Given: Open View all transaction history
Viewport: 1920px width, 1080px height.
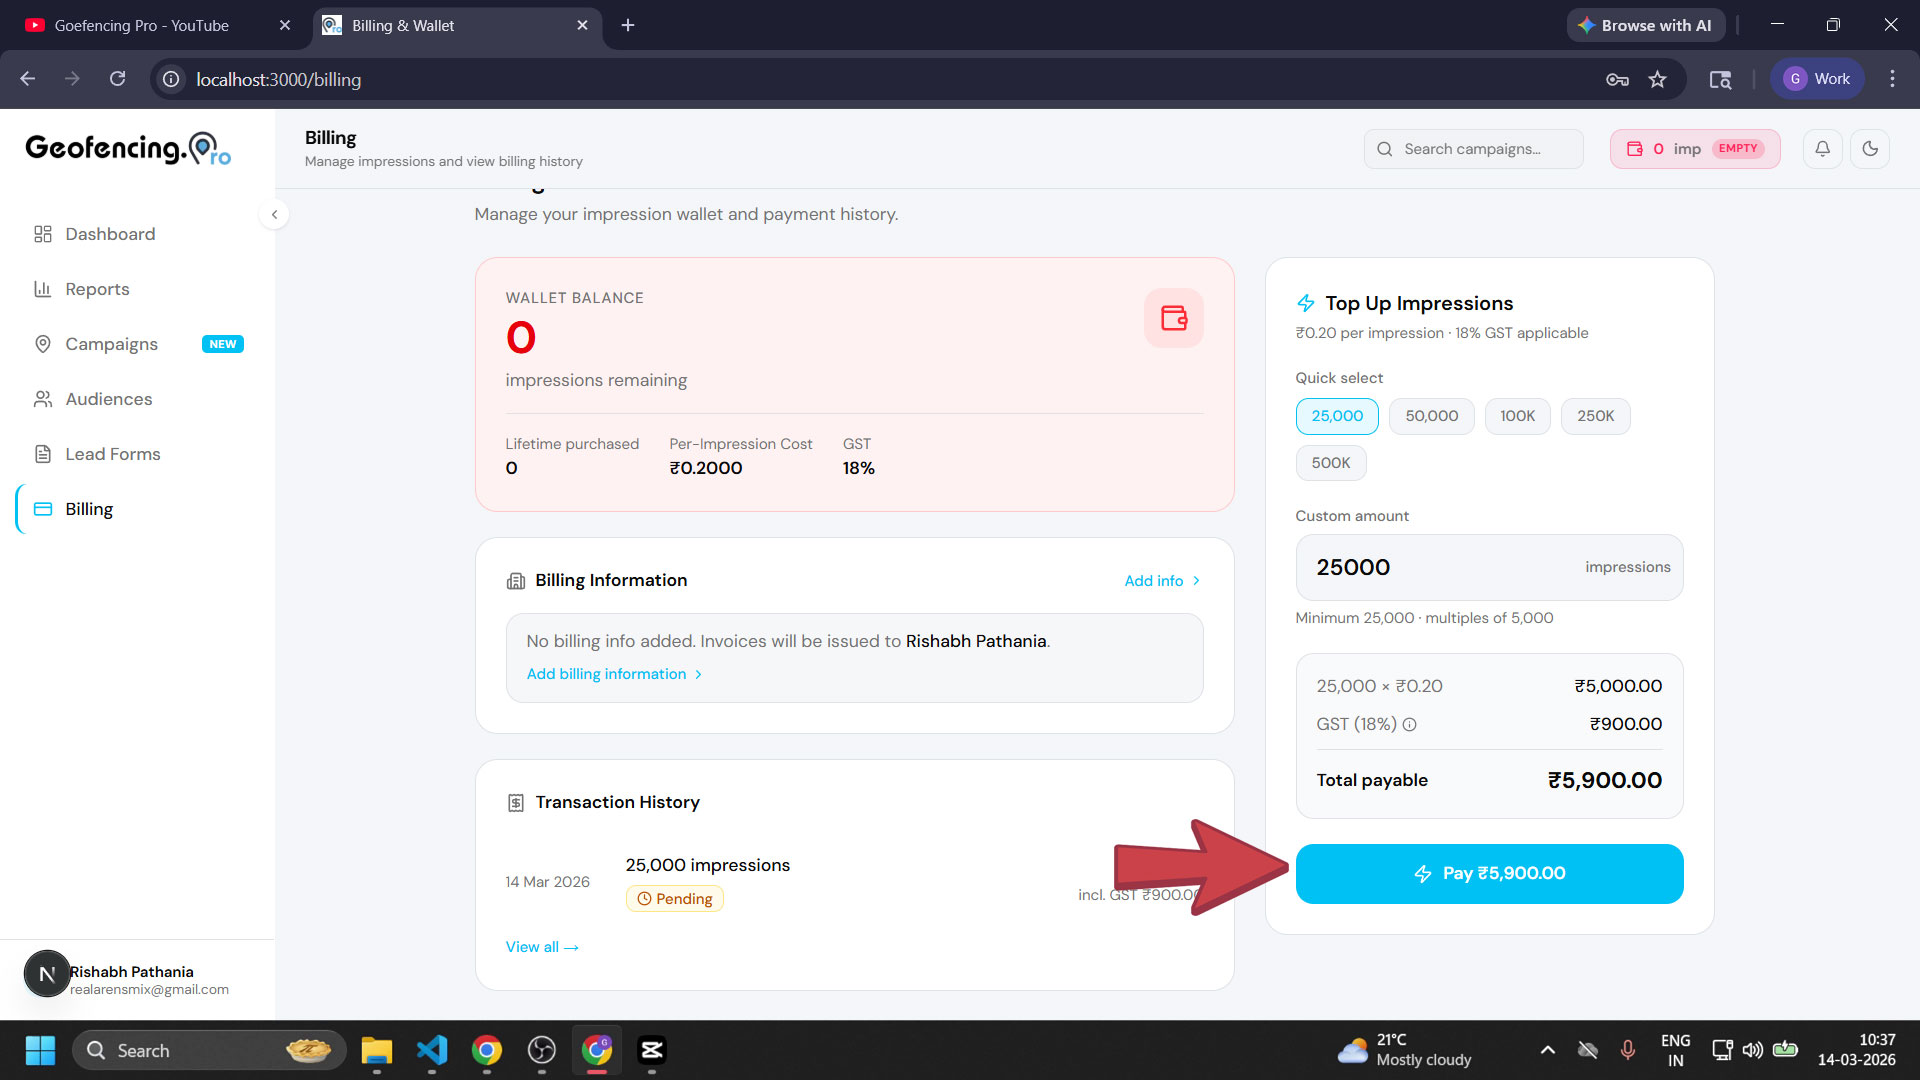Looking at the screenshot, I should [x=541, y=946].
